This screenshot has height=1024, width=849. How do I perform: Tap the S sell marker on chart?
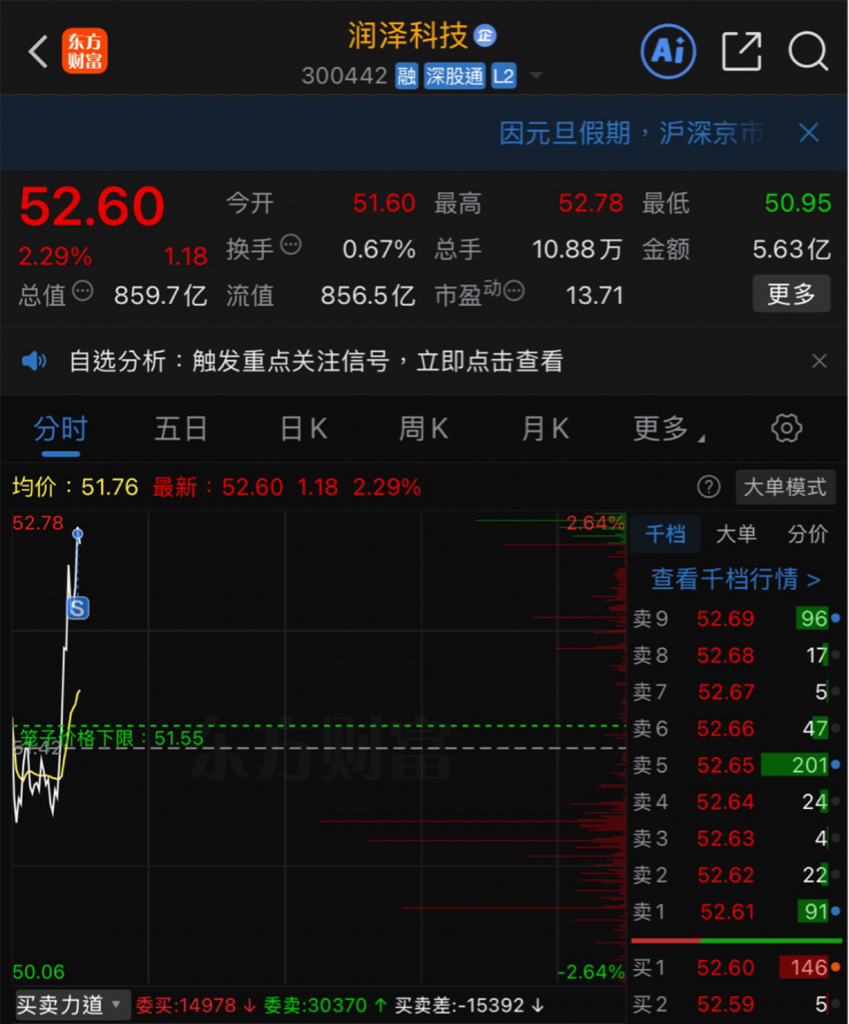point(78,608)
